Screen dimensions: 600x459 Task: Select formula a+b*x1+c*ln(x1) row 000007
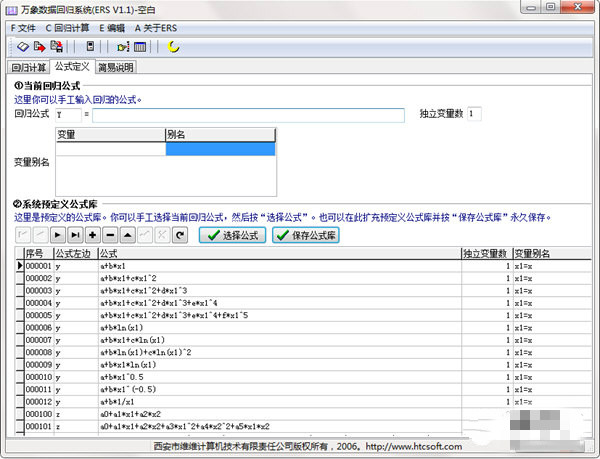304,340
